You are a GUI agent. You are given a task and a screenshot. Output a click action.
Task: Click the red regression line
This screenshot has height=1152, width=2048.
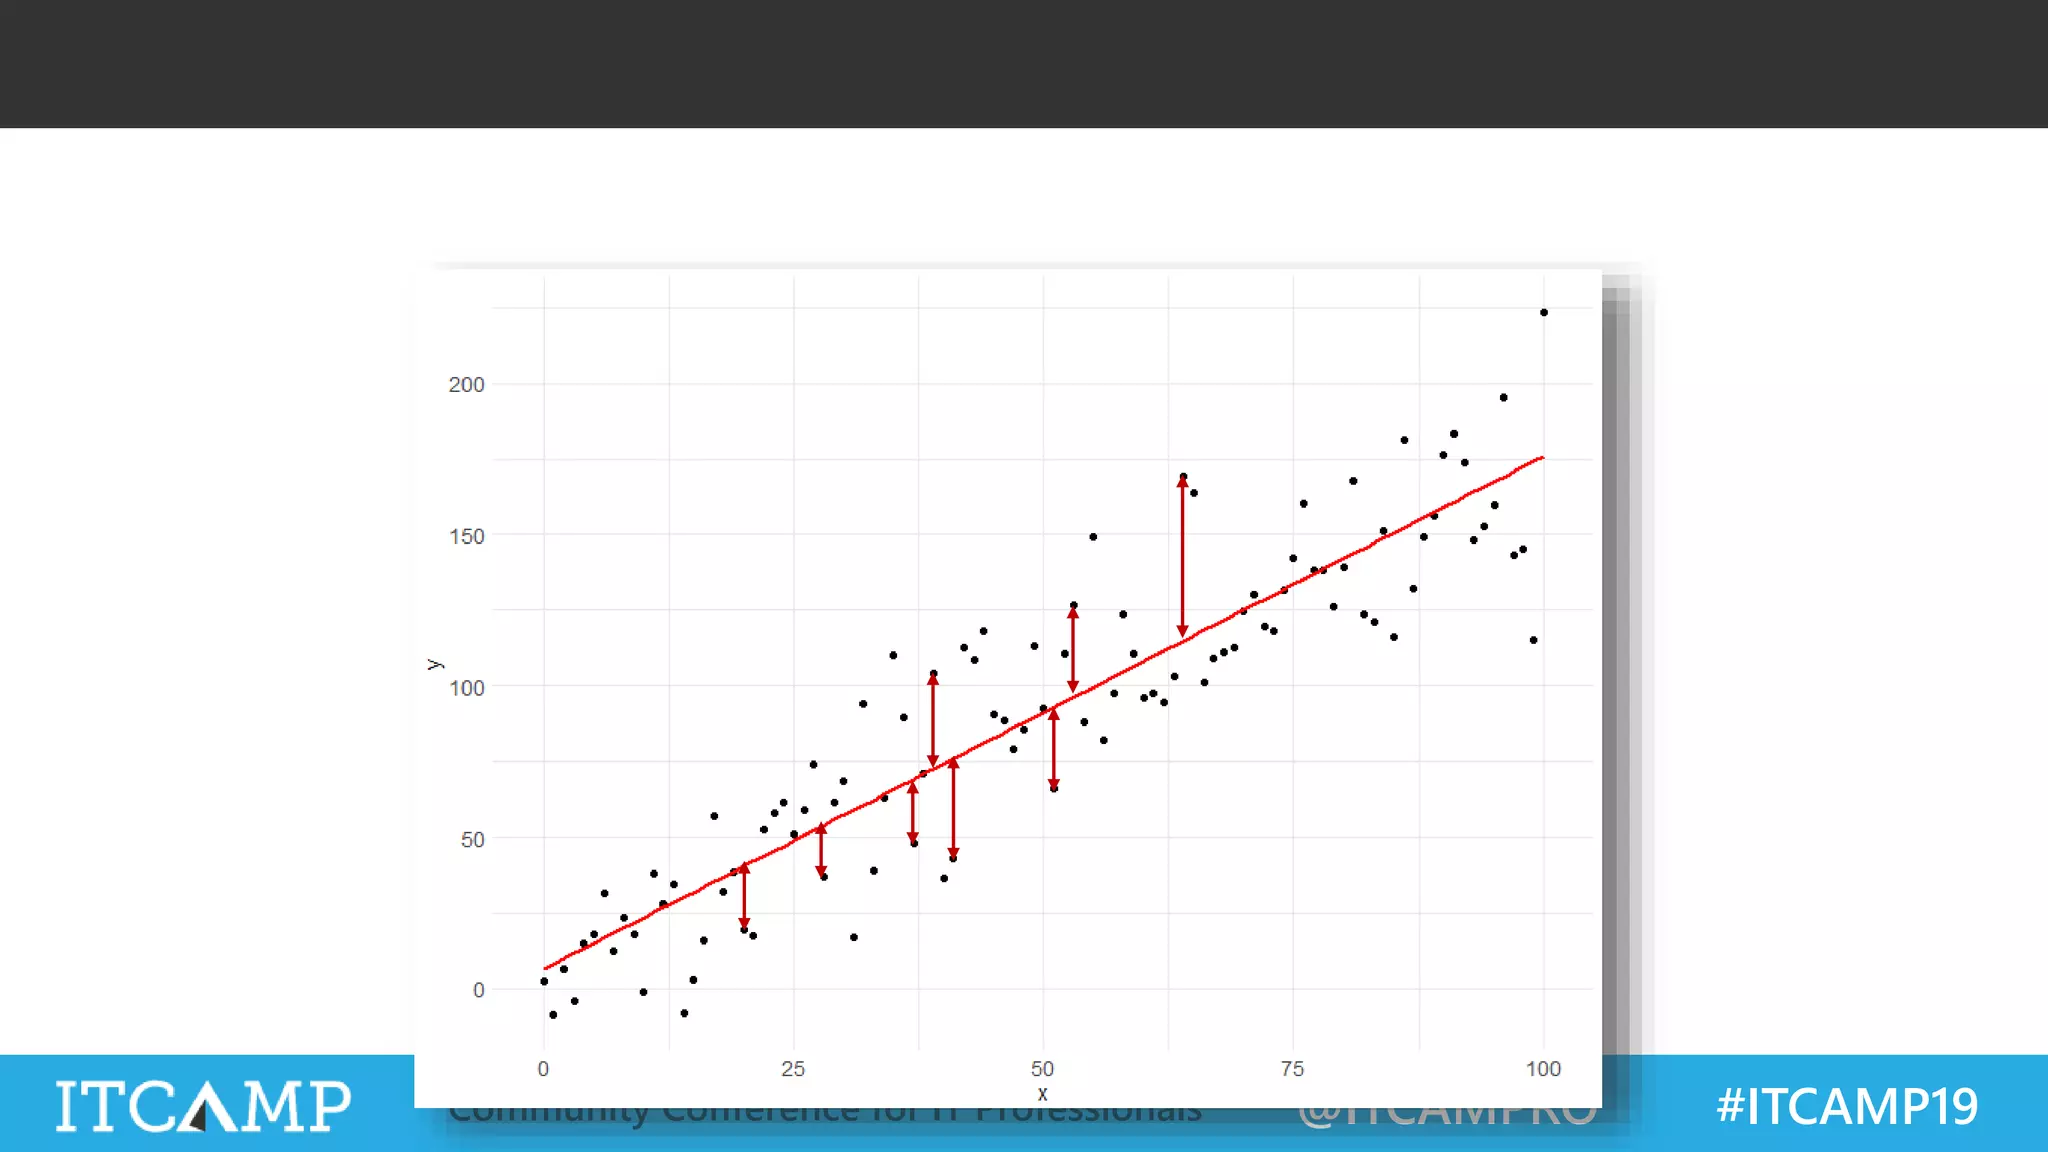[1043, 713]
